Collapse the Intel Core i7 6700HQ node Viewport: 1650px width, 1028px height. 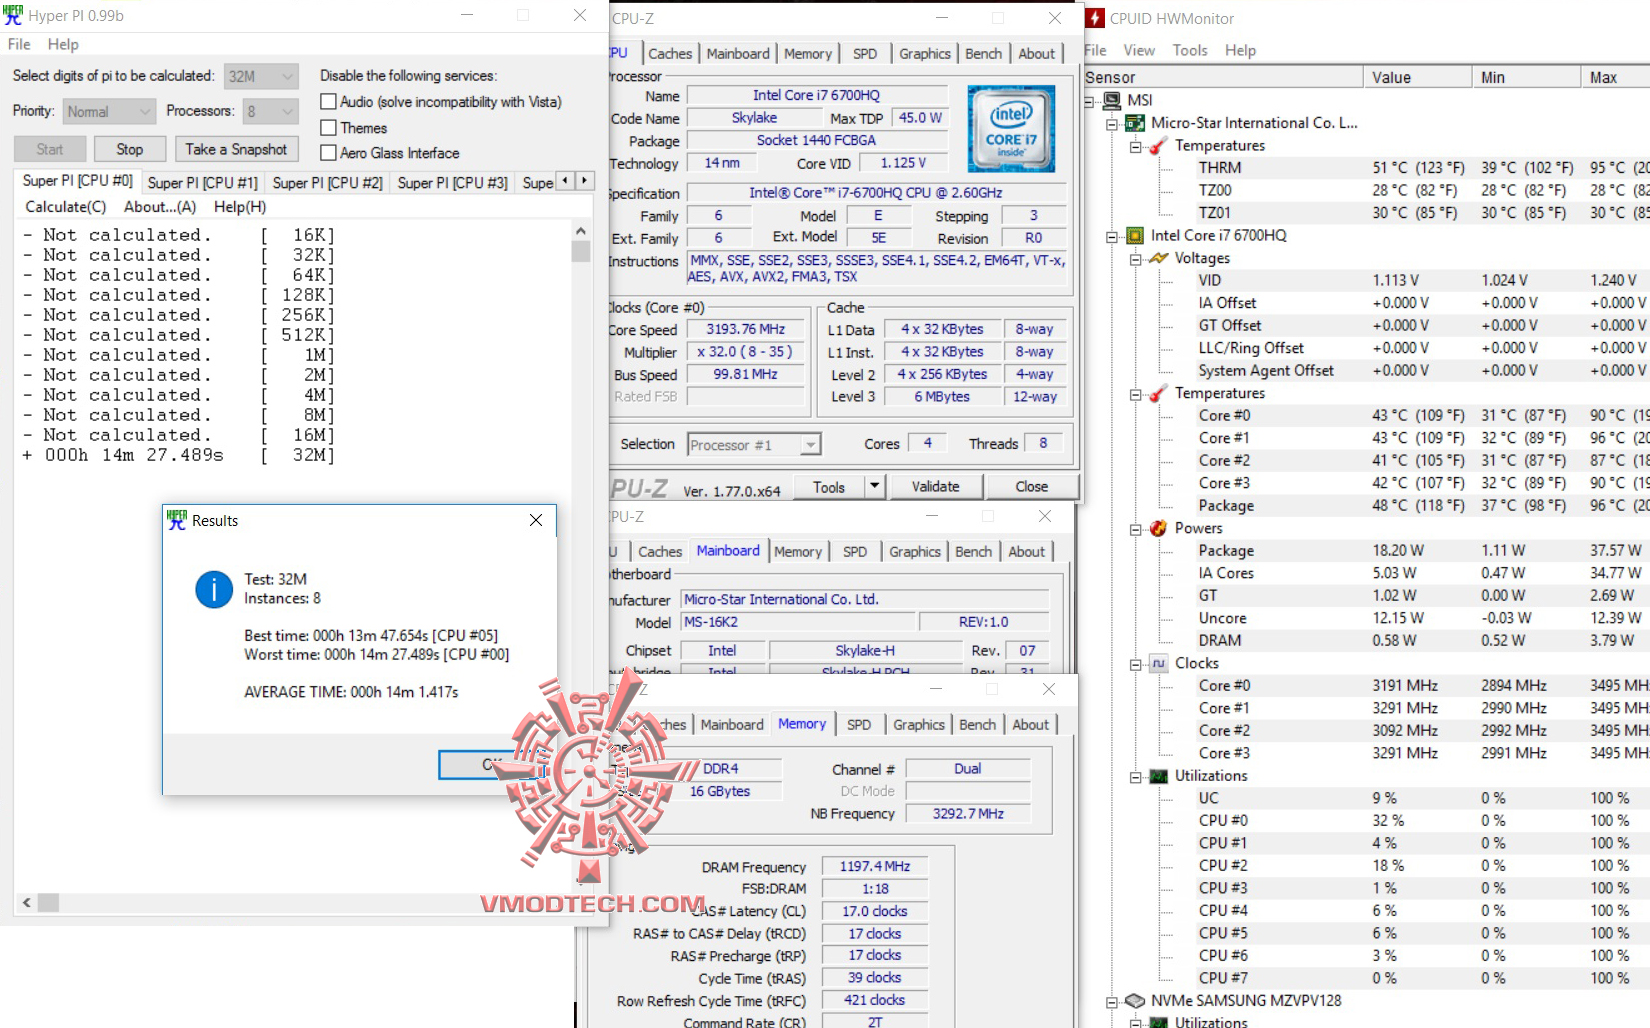click(1112, 237)
